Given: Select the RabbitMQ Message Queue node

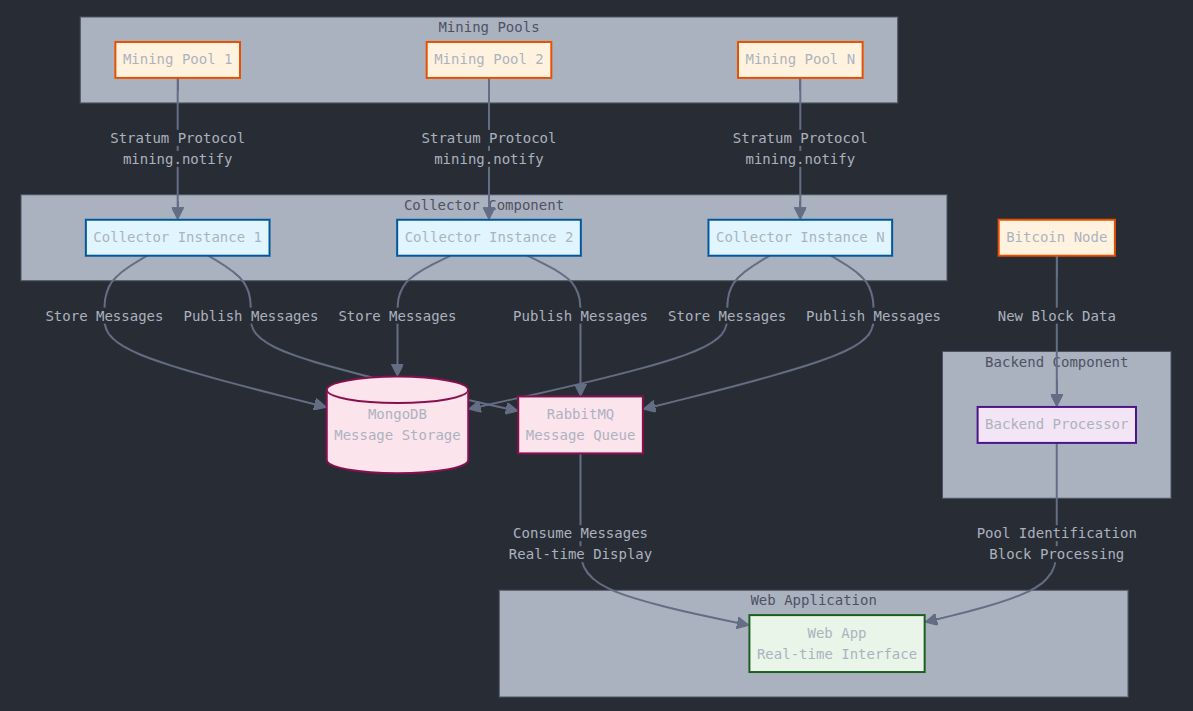Looking at the screenshot, I should pos(580,425).
